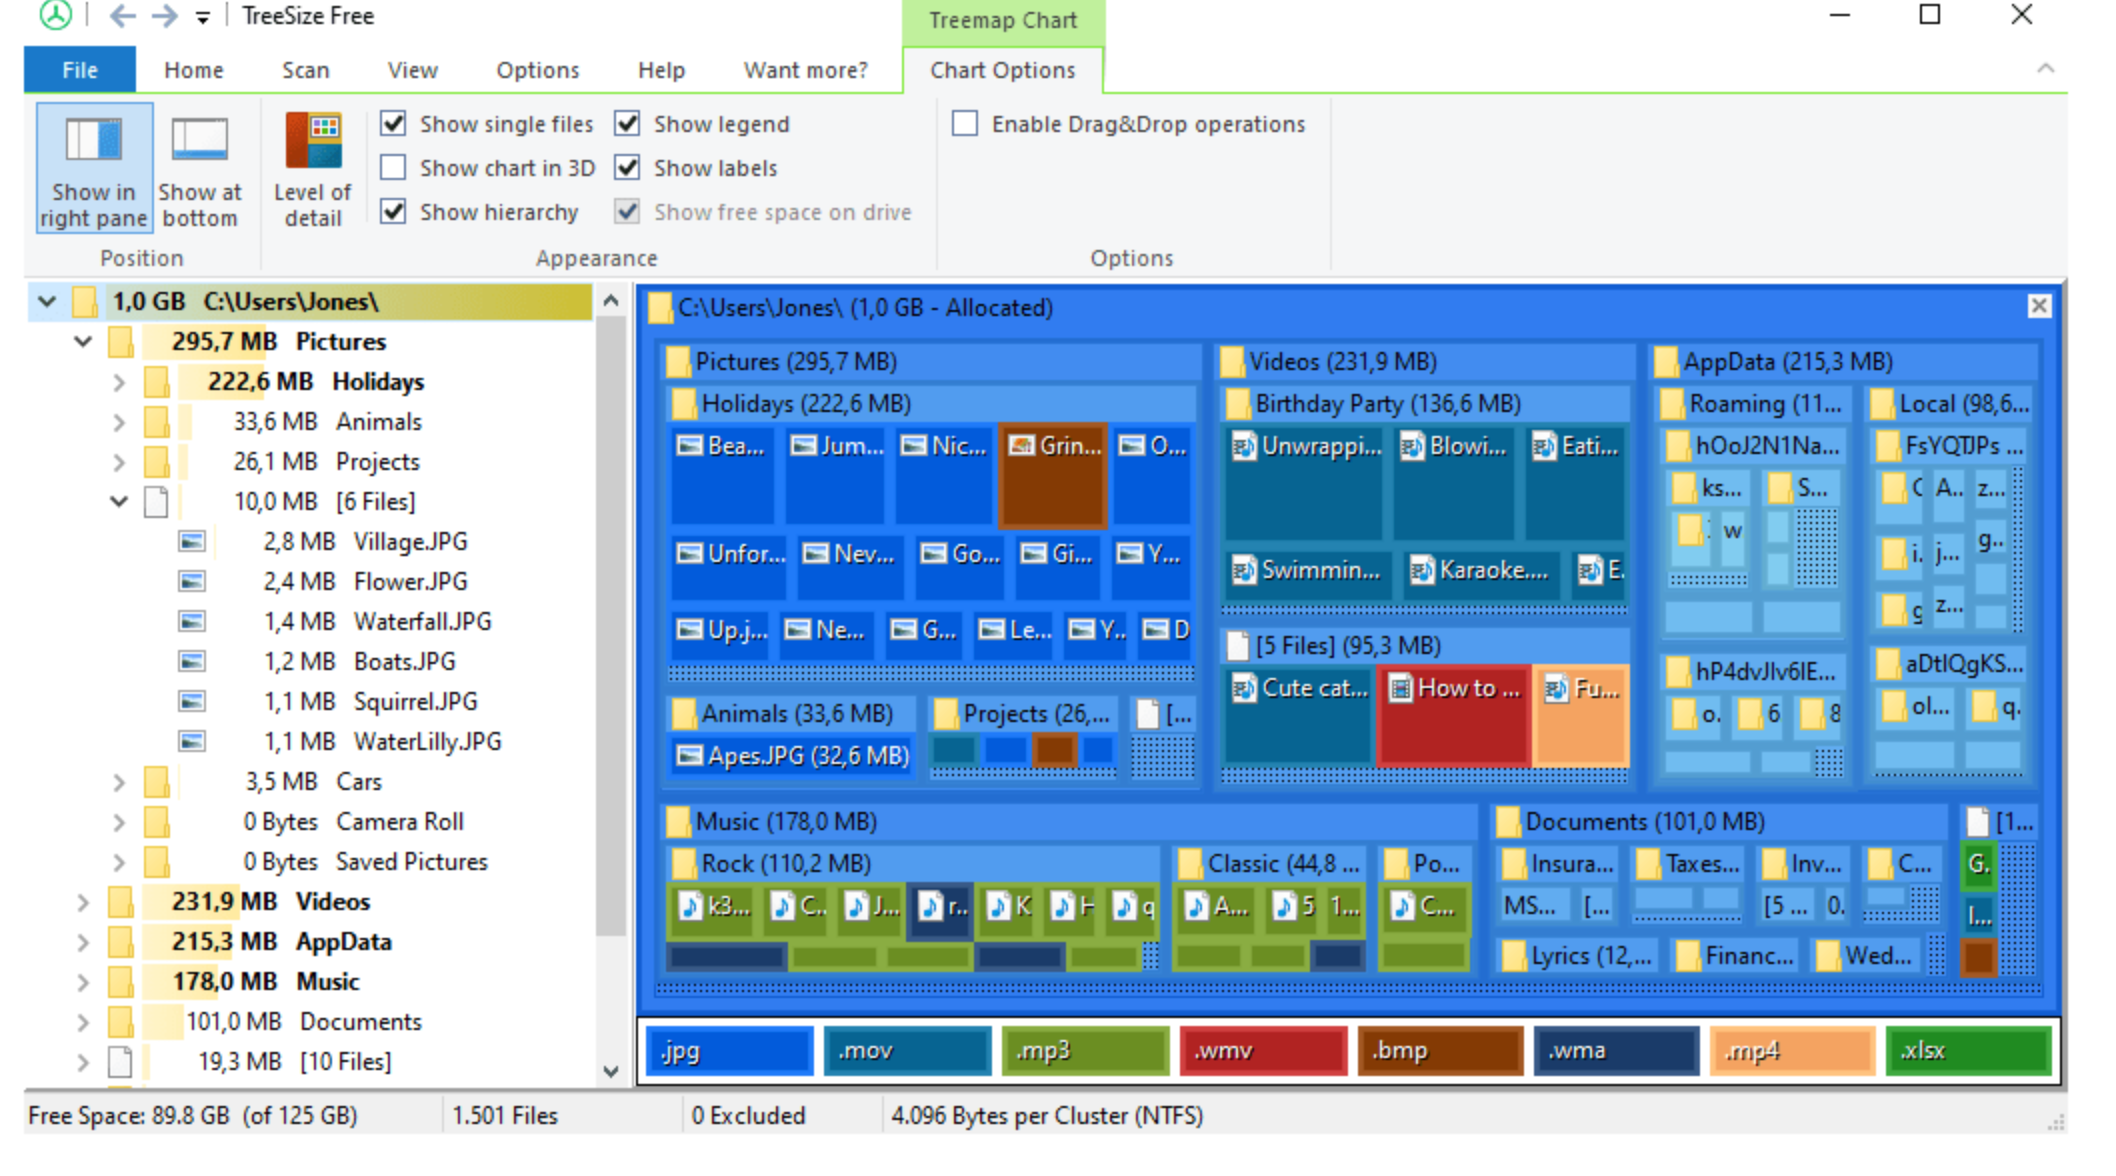Click the tree scrollbar up arrow
The height and width of the screenshot is (1176, 2116).
click(x=611, y=300)
